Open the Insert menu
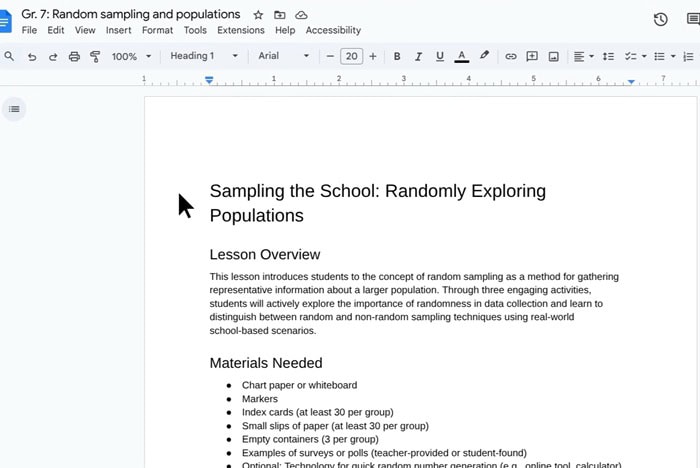700x468 pixels. (118, 30)
